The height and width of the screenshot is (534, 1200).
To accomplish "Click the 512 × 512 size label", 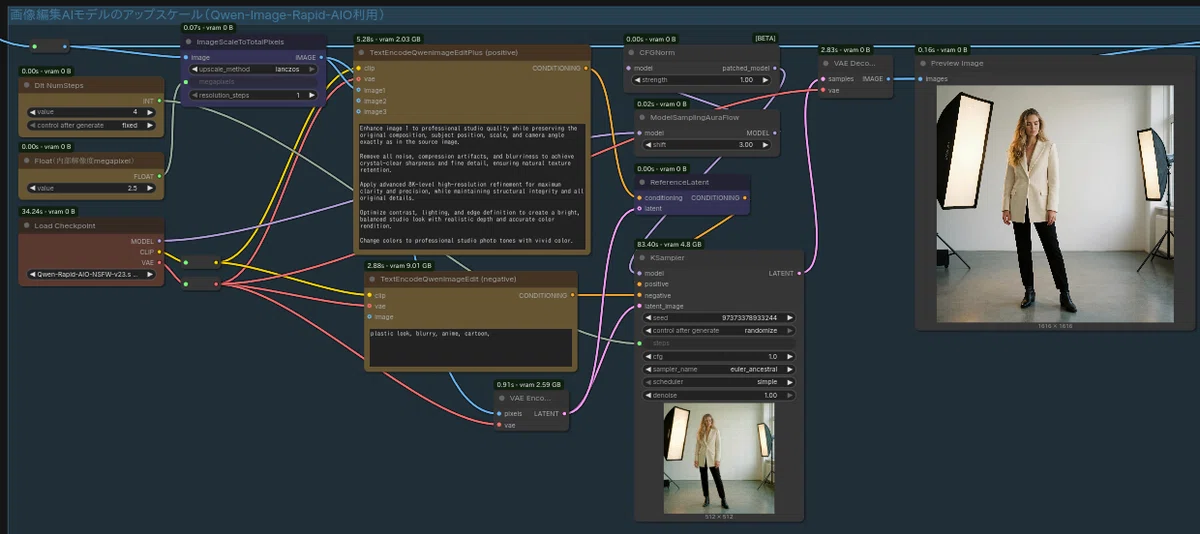I will point(718,517).
